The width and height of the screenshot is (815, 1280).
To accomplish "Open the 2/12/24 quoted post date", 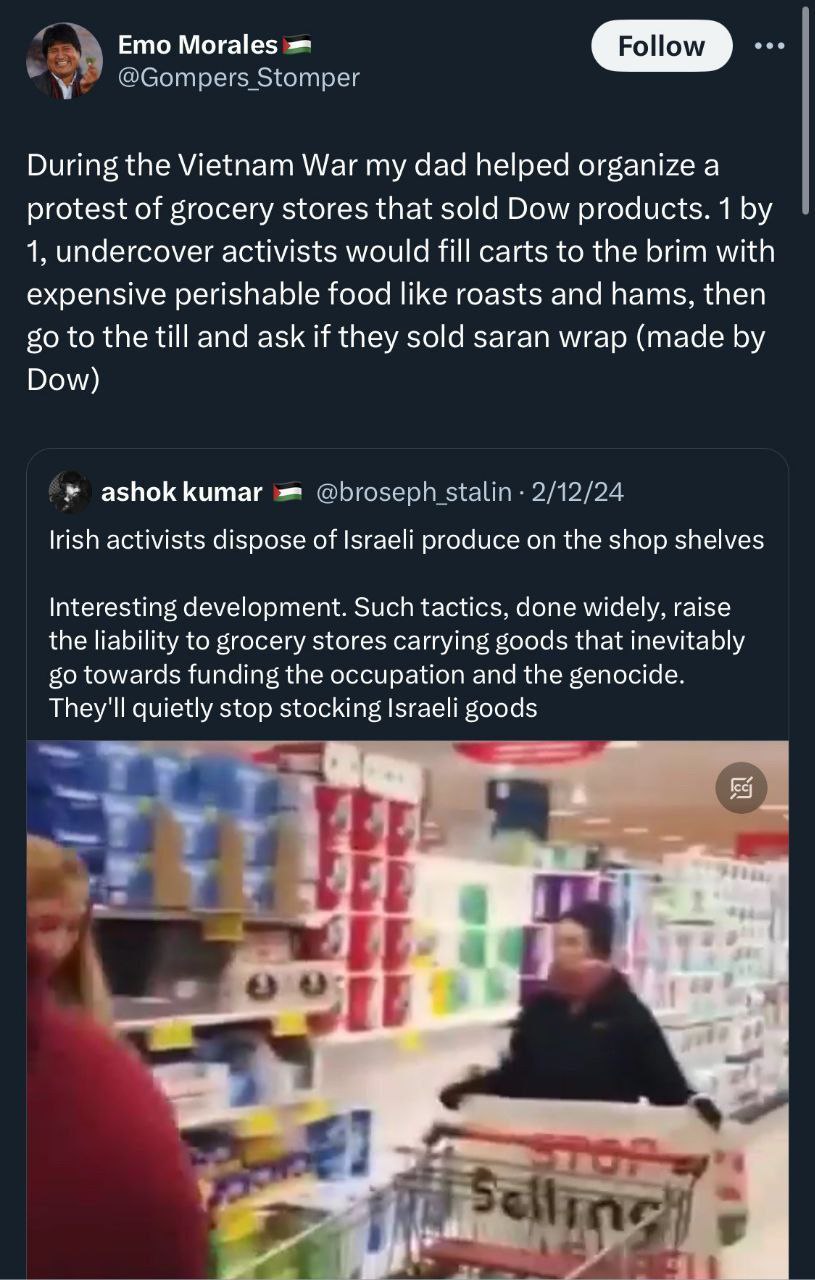I will pyautogui.click(x=578, y=492).
